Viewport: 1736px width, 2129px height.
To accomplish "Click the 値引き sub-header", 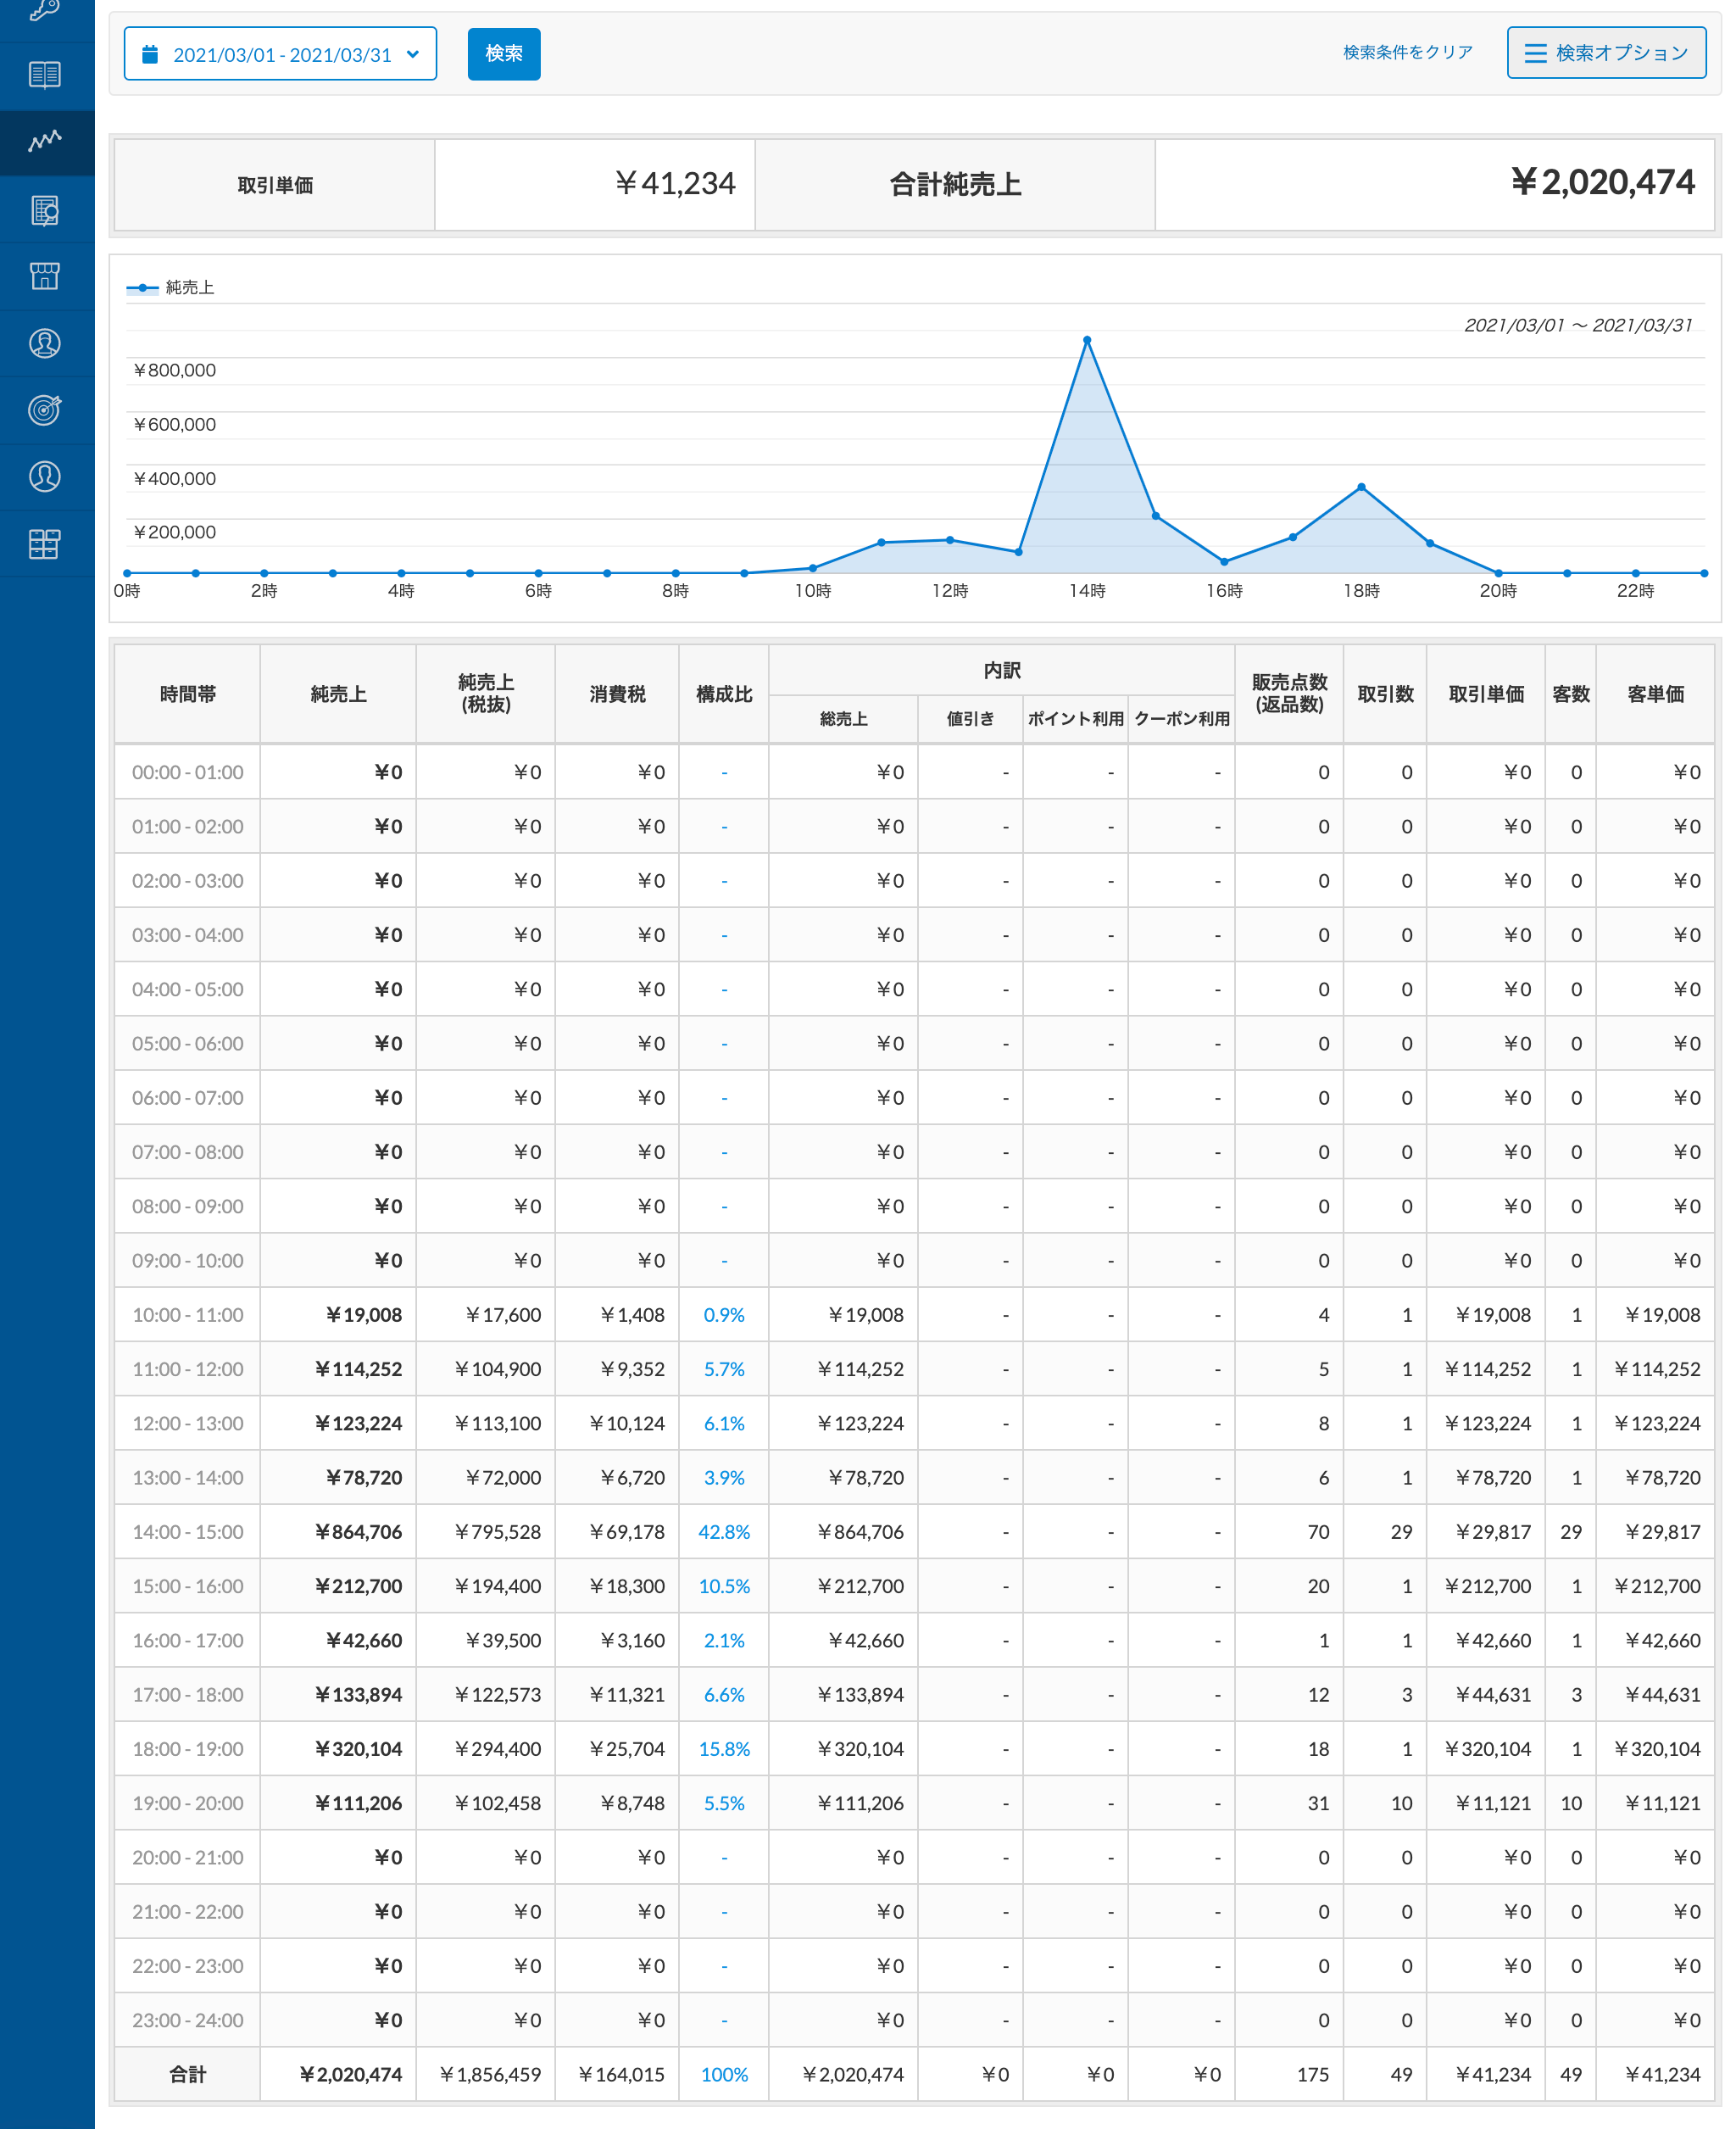I will pyautogui.click(x=970, y=719).
